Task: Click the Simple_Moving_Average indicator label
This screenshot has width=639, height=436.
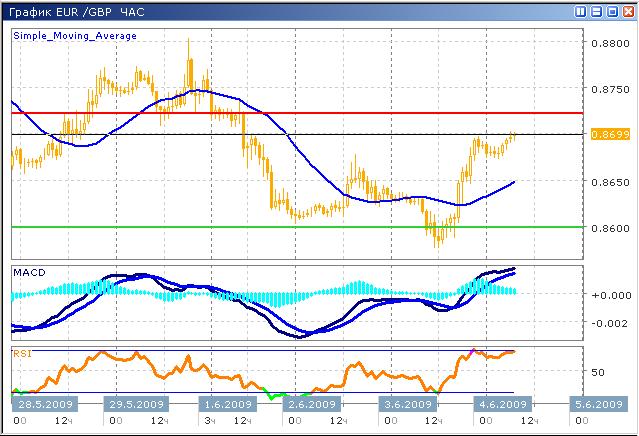Action: tap(75, 36)
